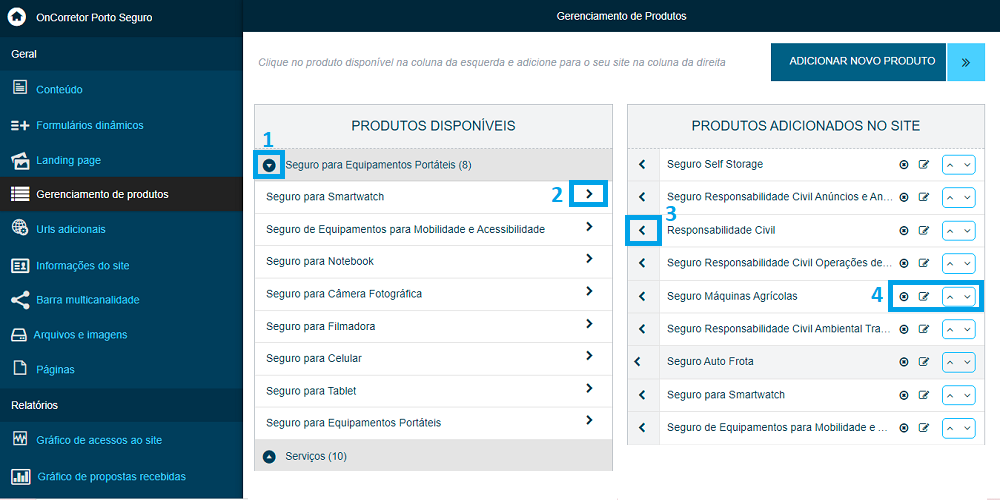The width and height of the screenshot is (1000, 500).
Task: Click the double-chevron button next to Adicionar Novo Produto
Action: 966,62
